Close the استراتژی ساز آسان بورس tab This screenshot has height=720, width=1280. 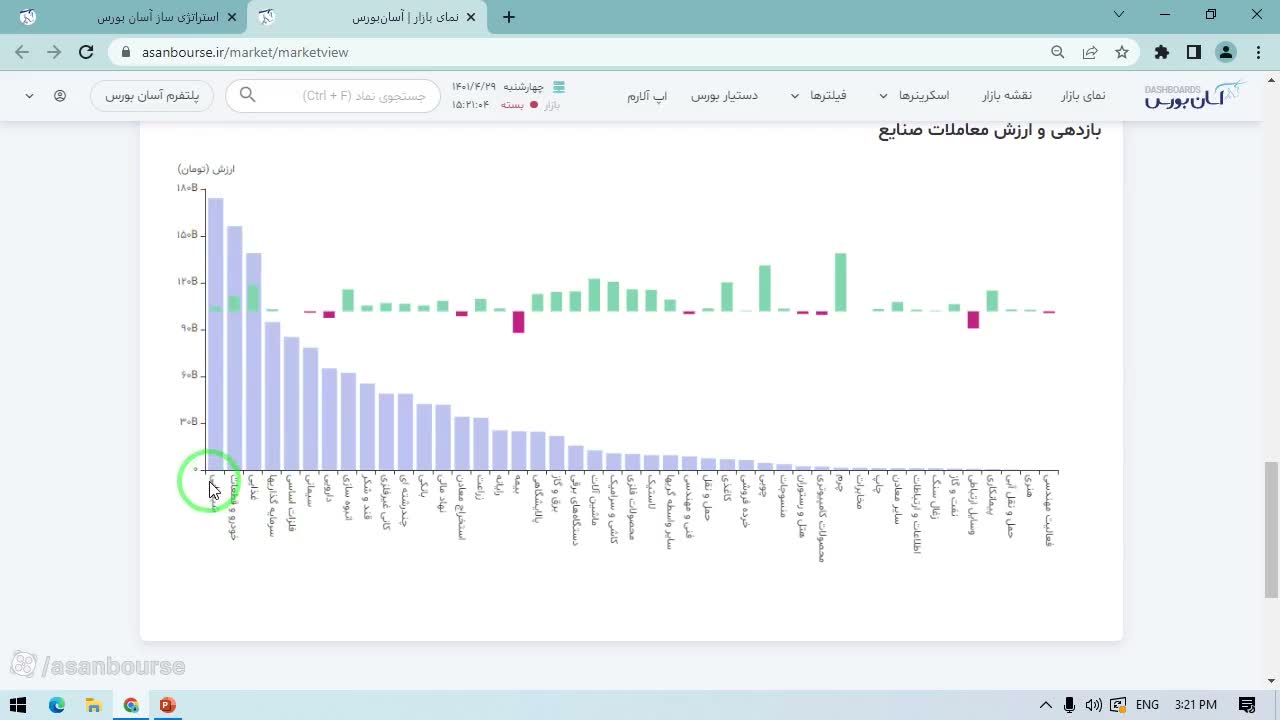point(233,17)
